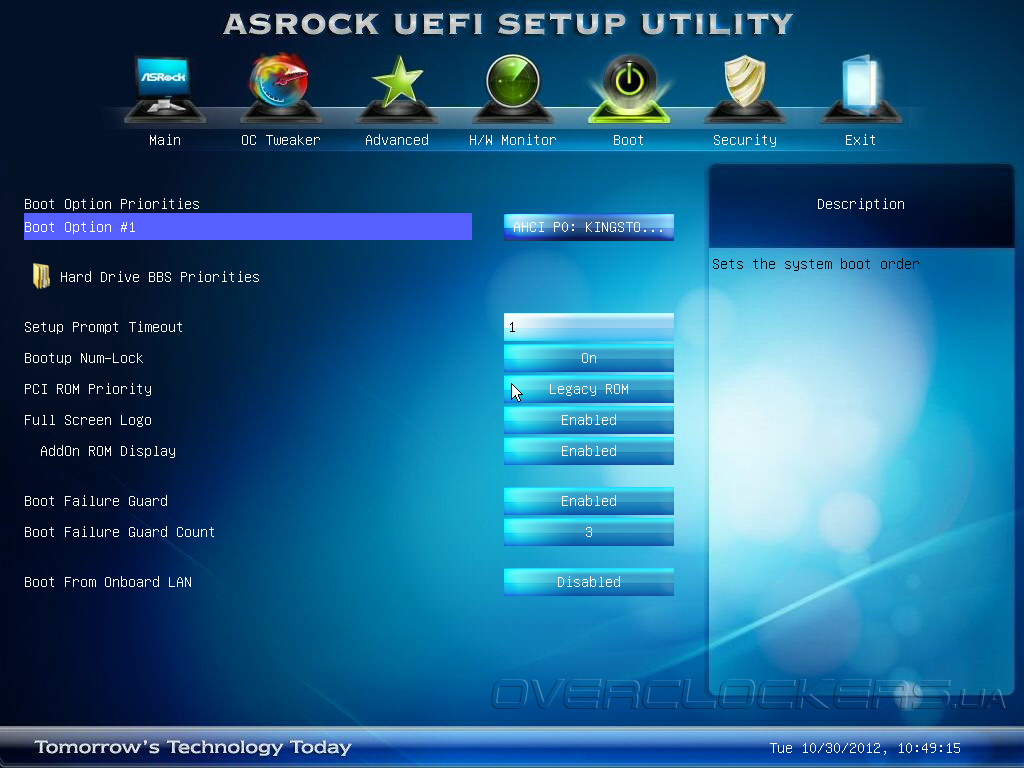Go to the H/W Monitor tab label
The image size is (1024, 768).
click(513, 140)
